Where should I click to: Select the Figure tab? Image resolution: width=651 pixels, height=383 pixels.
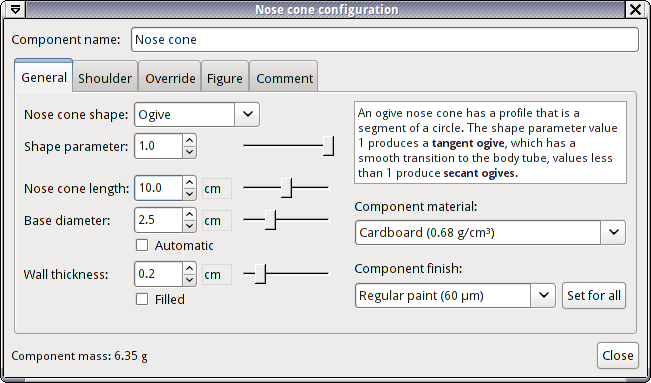[x=225, y=78]
